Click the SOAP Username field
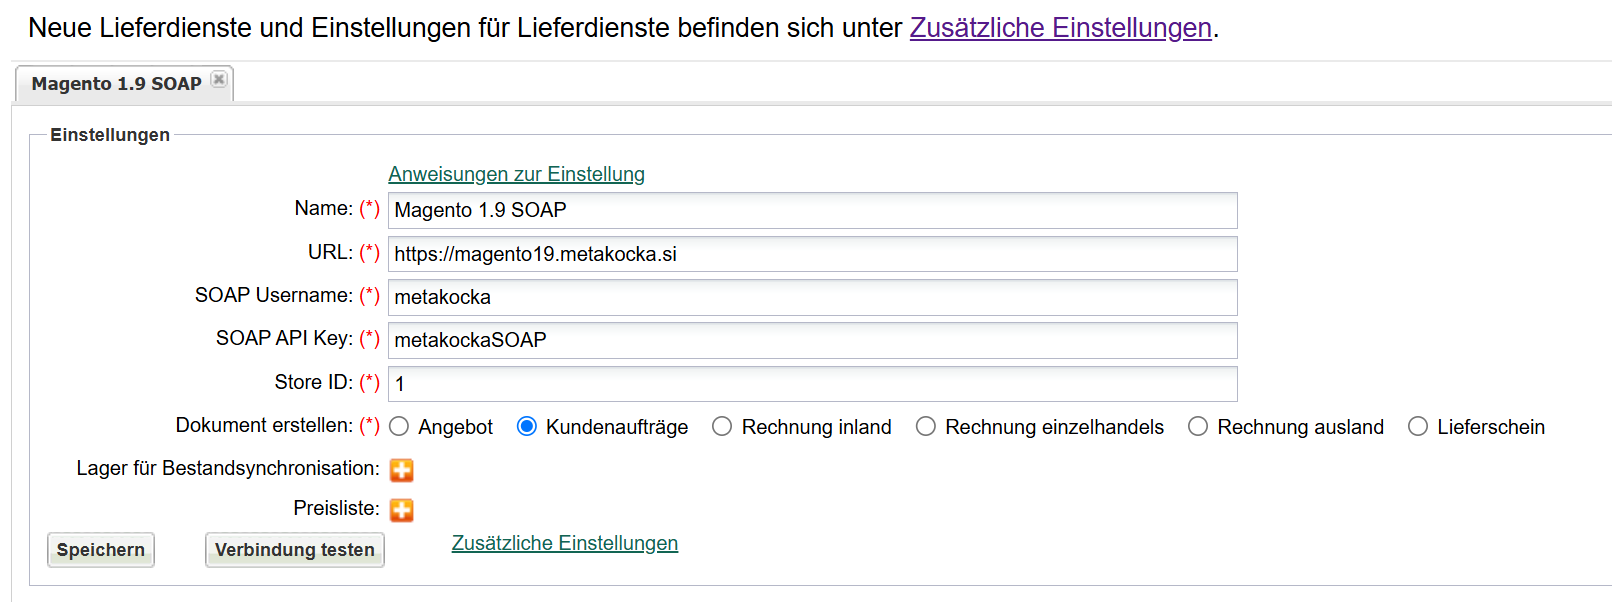The image size is (1612, 602). pos(813,297)
